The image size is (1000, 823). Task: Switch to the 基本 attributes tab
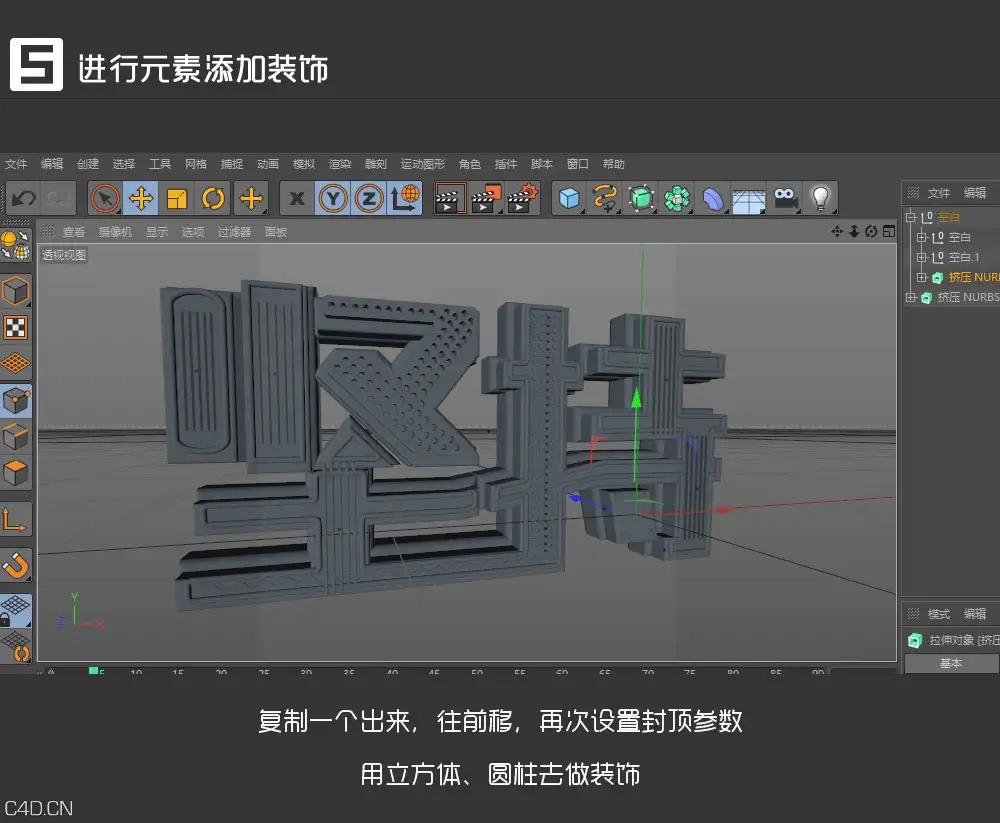pos(951,664)
